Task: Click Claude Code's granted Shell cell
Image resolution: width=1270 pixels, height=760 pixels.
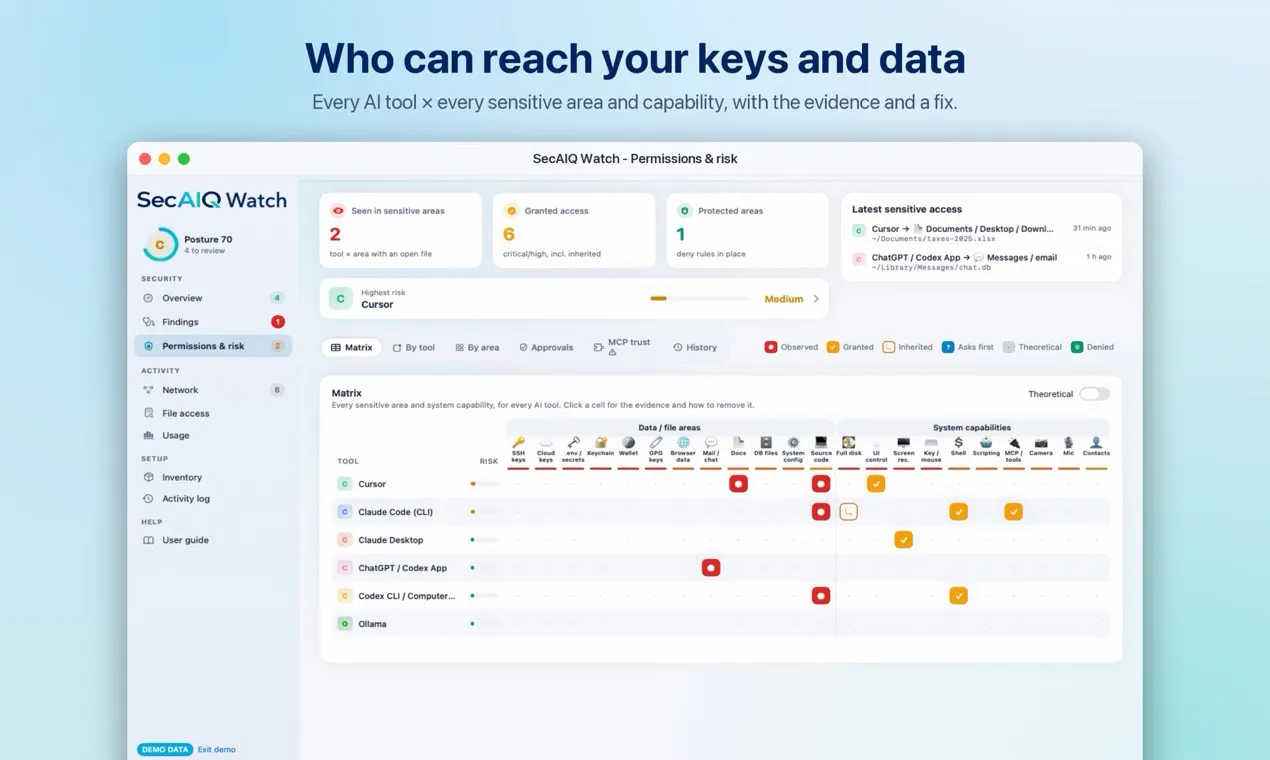Action: (x=958, y=512)
